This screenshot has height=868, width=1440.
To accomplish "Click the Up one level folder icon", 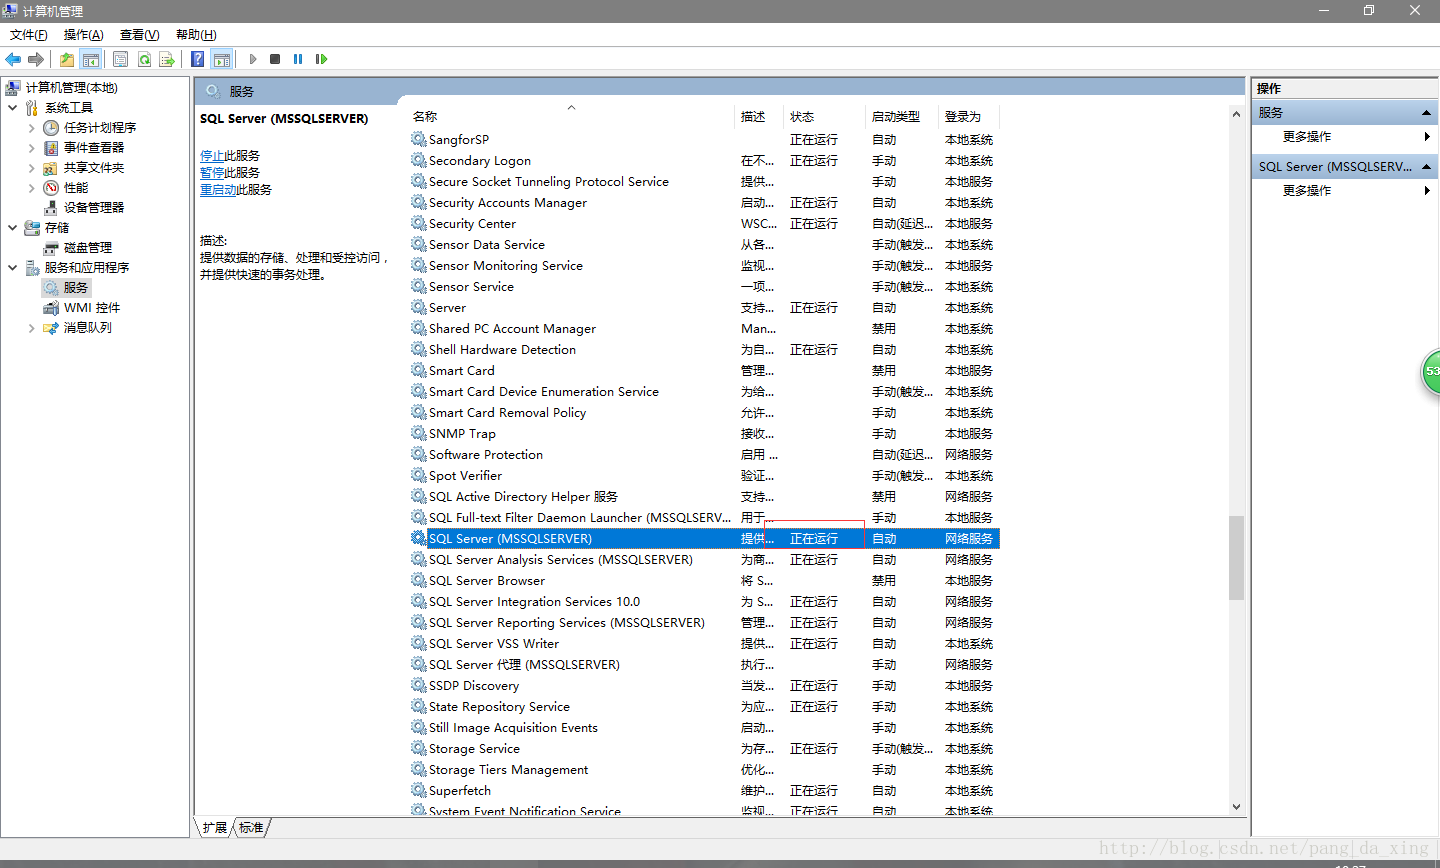I will tap(67, 59).
